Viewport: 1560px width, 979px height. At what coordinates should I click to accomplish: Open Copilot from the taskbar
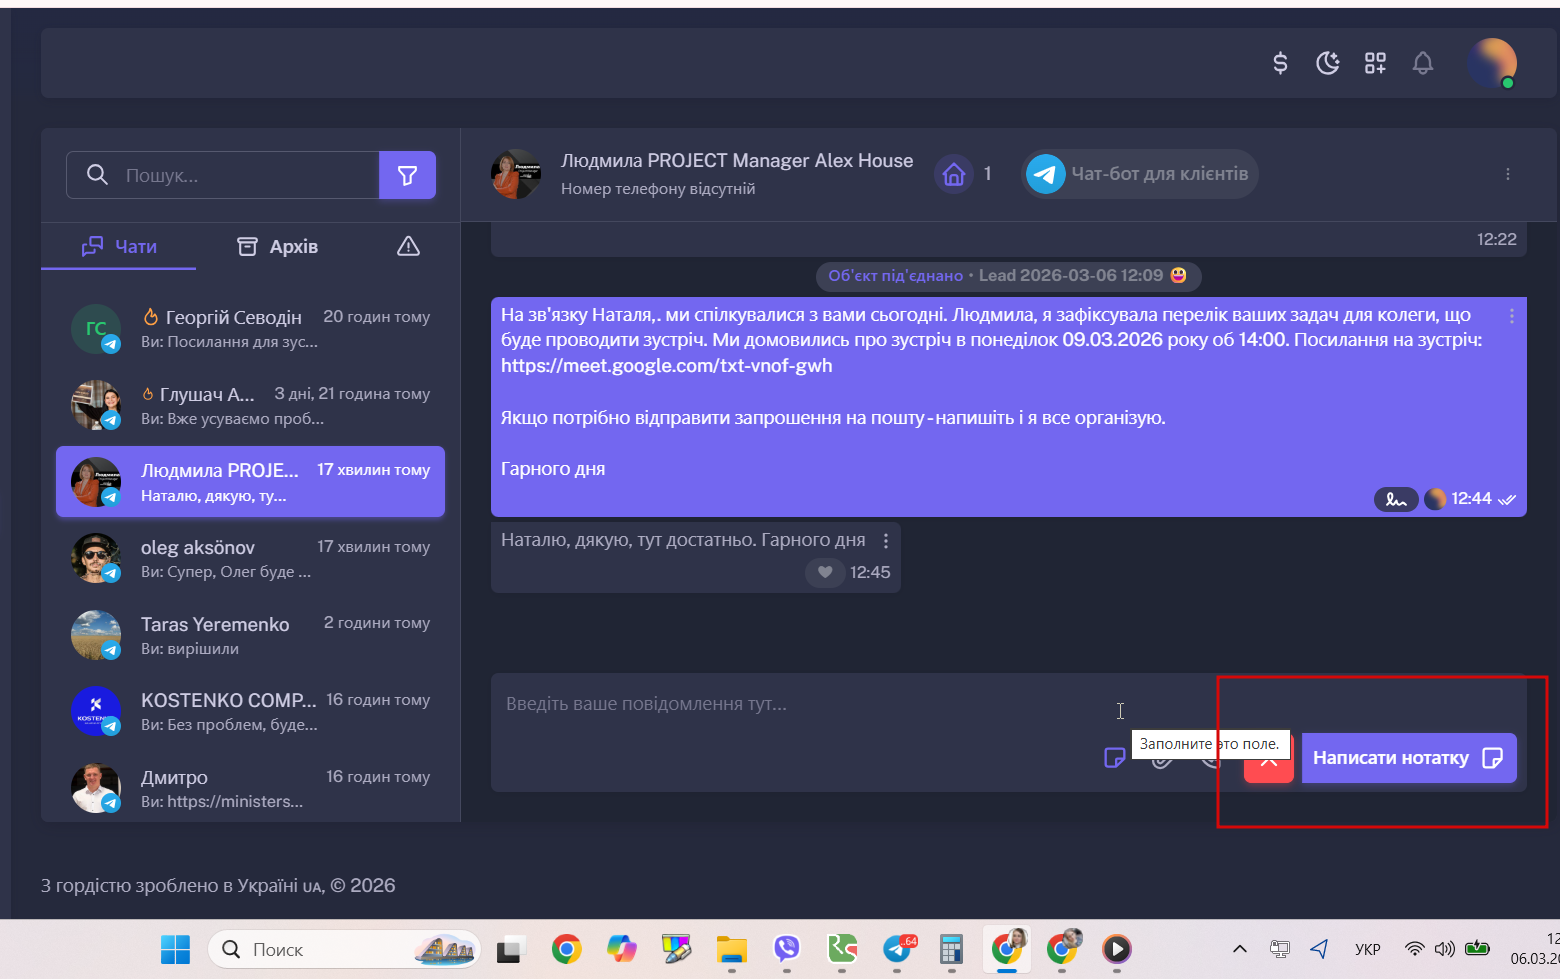(x=622, y=949)
